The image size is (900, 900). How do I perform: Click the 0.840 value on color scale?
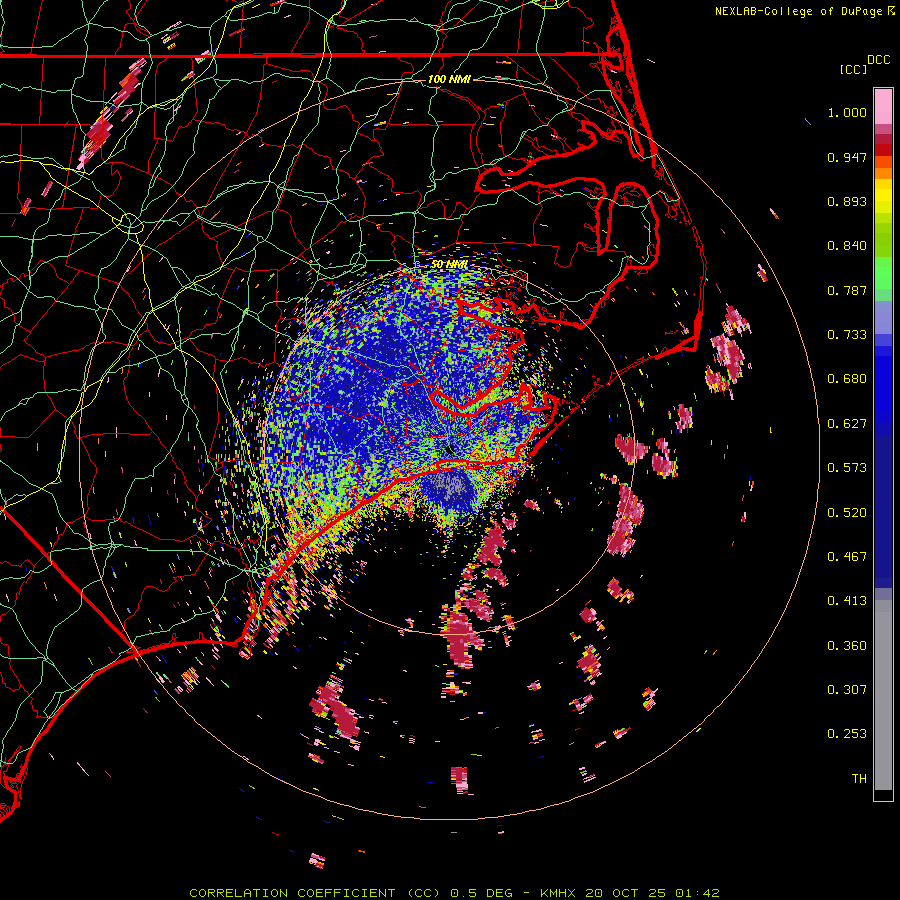coord(847,246)
